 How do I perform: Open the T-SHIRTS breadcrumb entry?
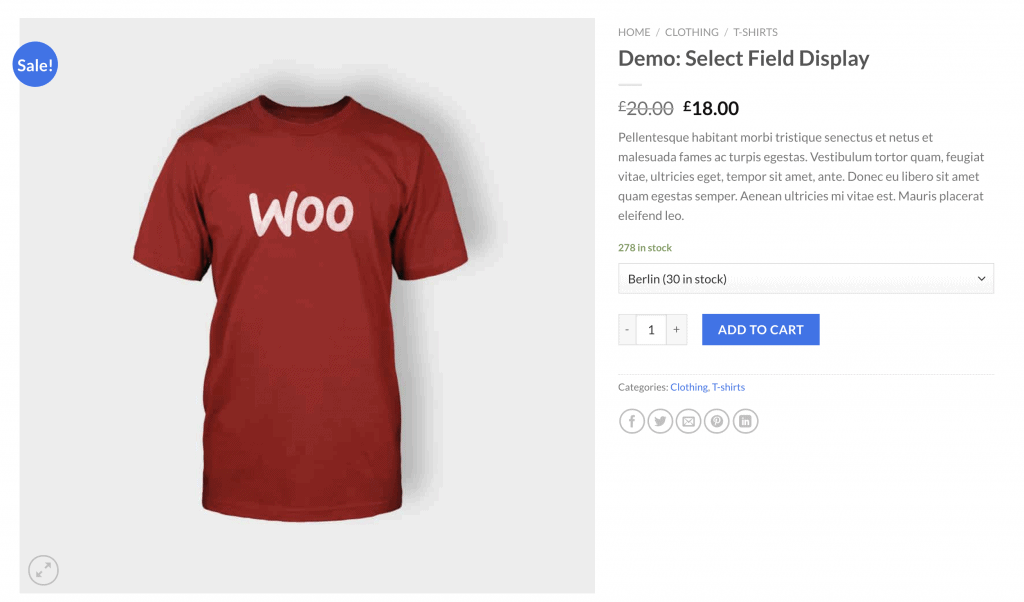755,32
